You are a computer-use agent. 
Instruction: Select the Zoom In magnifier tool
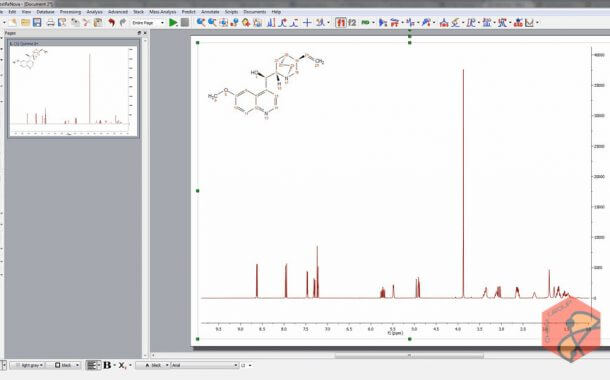coord(201,23)
